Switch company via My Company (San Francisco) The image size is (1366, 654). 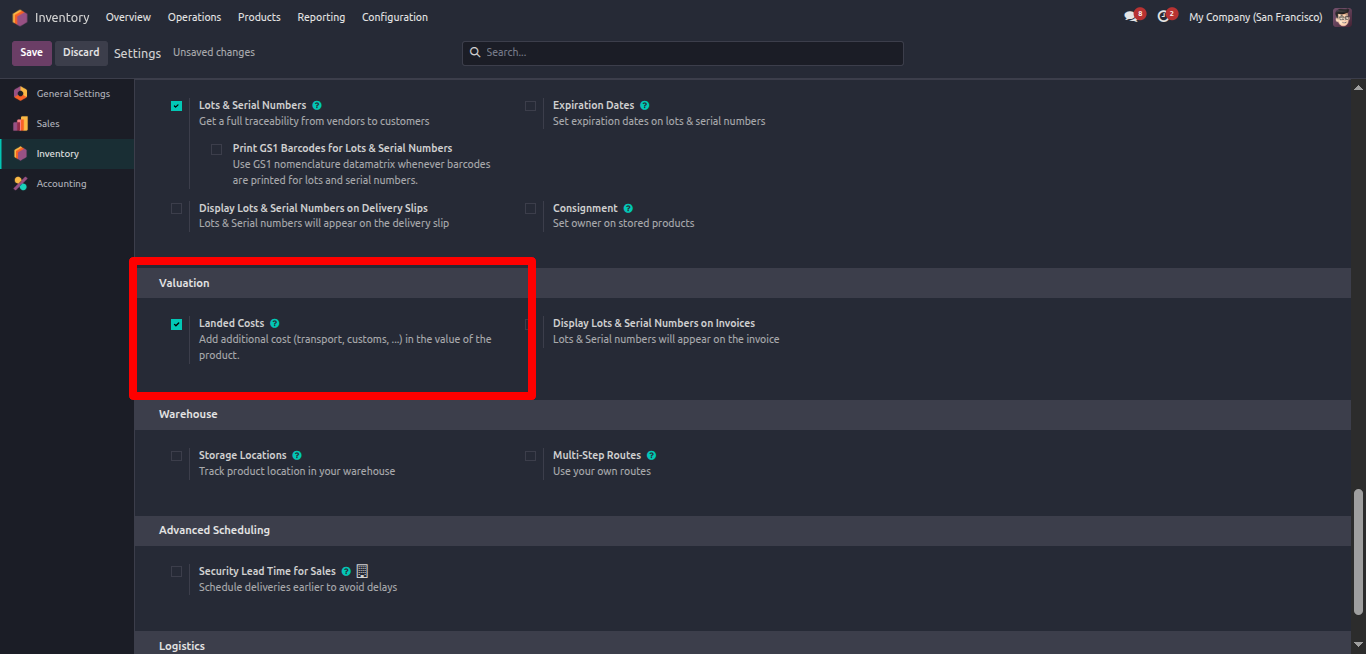[x=1255, y=17]
